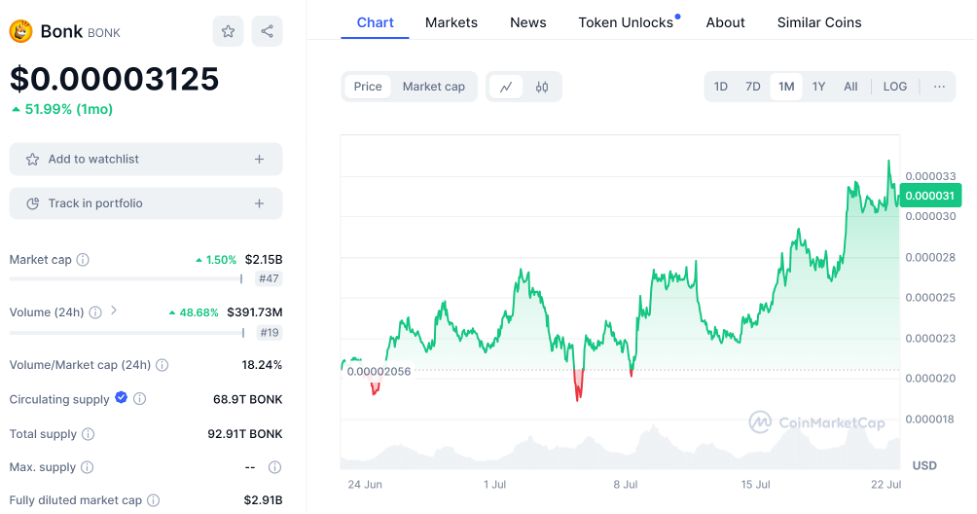Screen dimensions: 977x514
Task: Click Track in portfolio button
Action: pyautogui.click(x=146, y=204)
